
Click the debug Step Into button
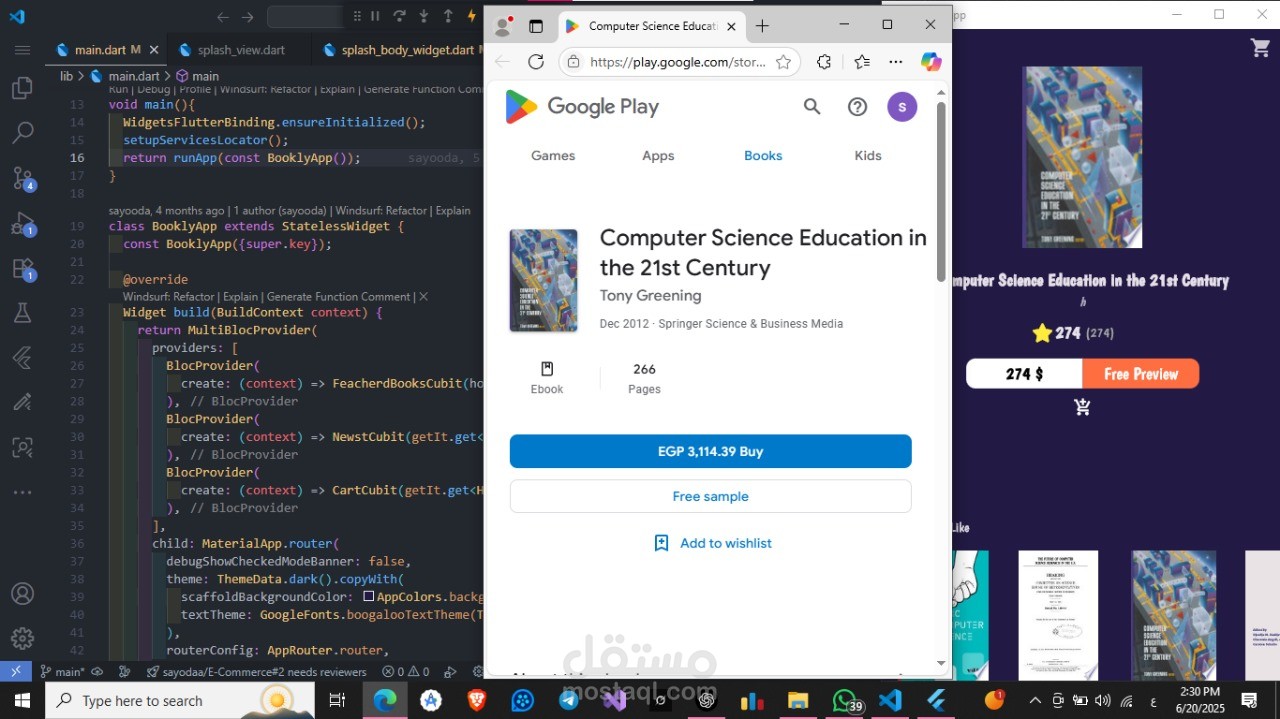[423, 16]
